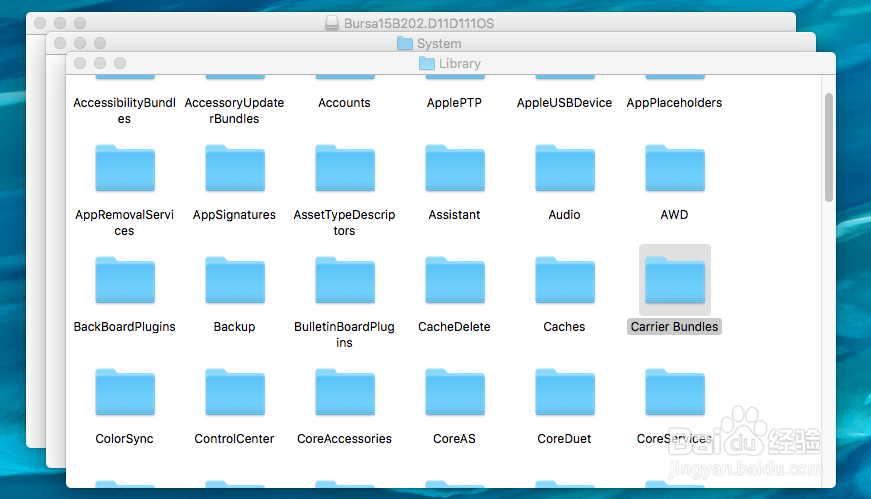Click the Bursa15B202.D11D111OS window title text
Image resolution: width=871 pixels, height=499 pixels.
(x=419, y=23)
